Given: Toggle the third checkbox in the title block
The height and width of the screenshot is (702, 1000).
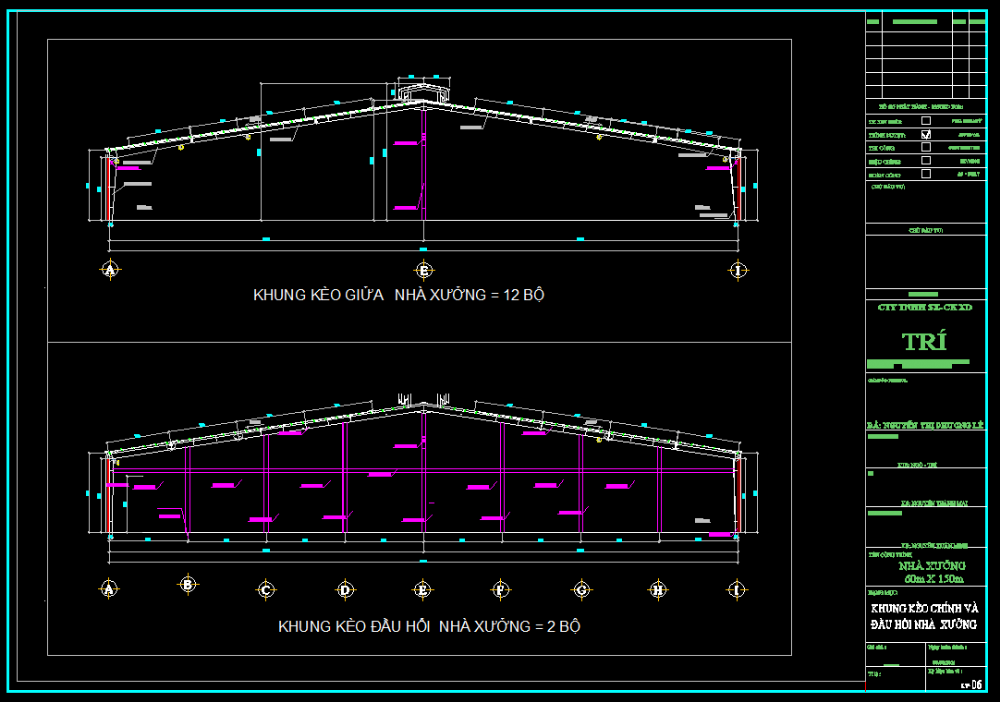Looking at the screenshot, I should [926, 147].
